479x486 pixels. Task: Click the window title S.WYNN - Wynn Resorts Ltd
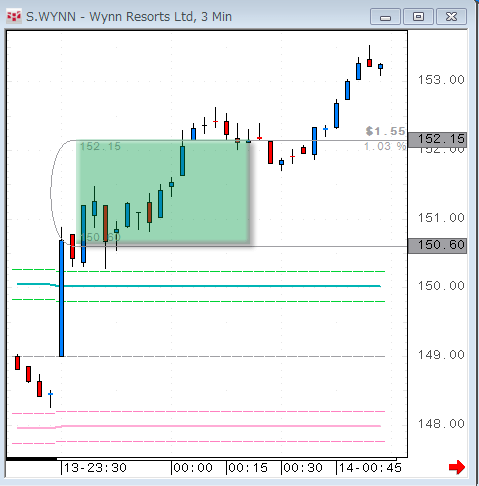(129, 17)
